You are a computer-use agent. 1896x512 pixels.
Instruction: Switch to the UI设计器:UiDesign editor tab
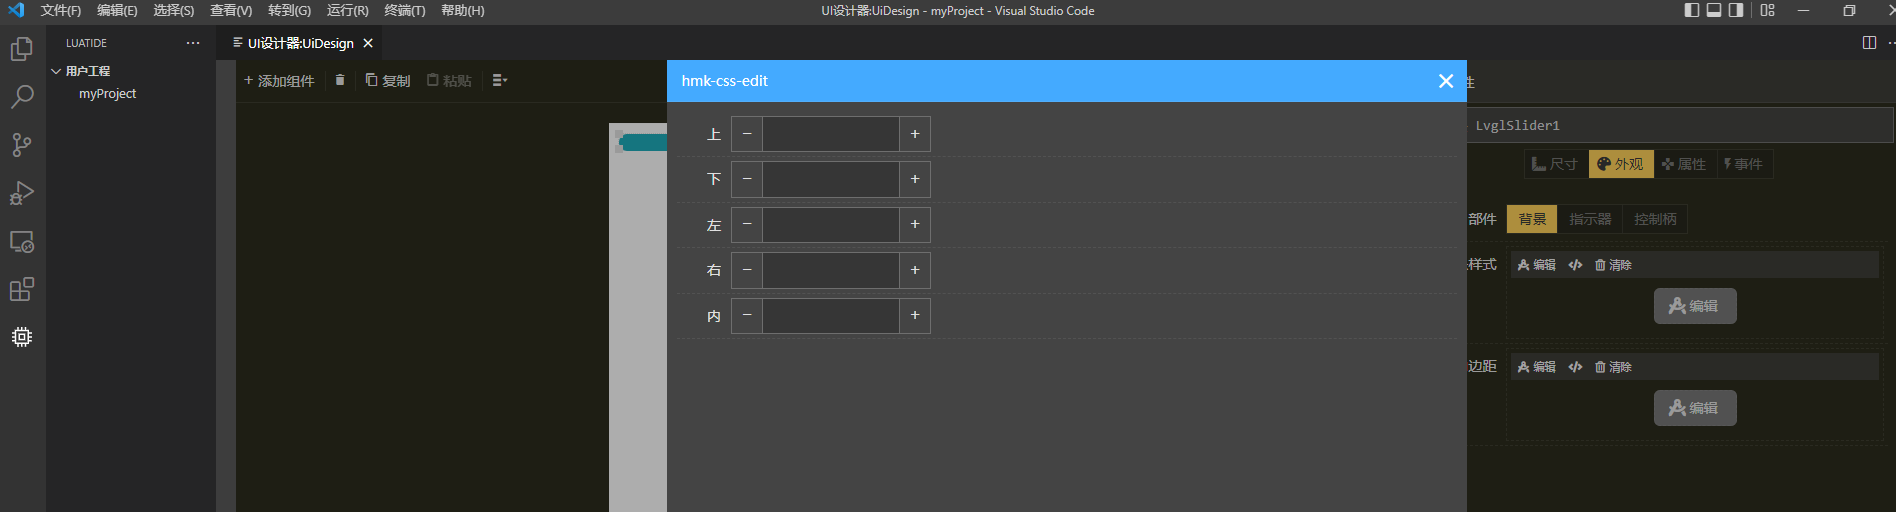point(300,43)
